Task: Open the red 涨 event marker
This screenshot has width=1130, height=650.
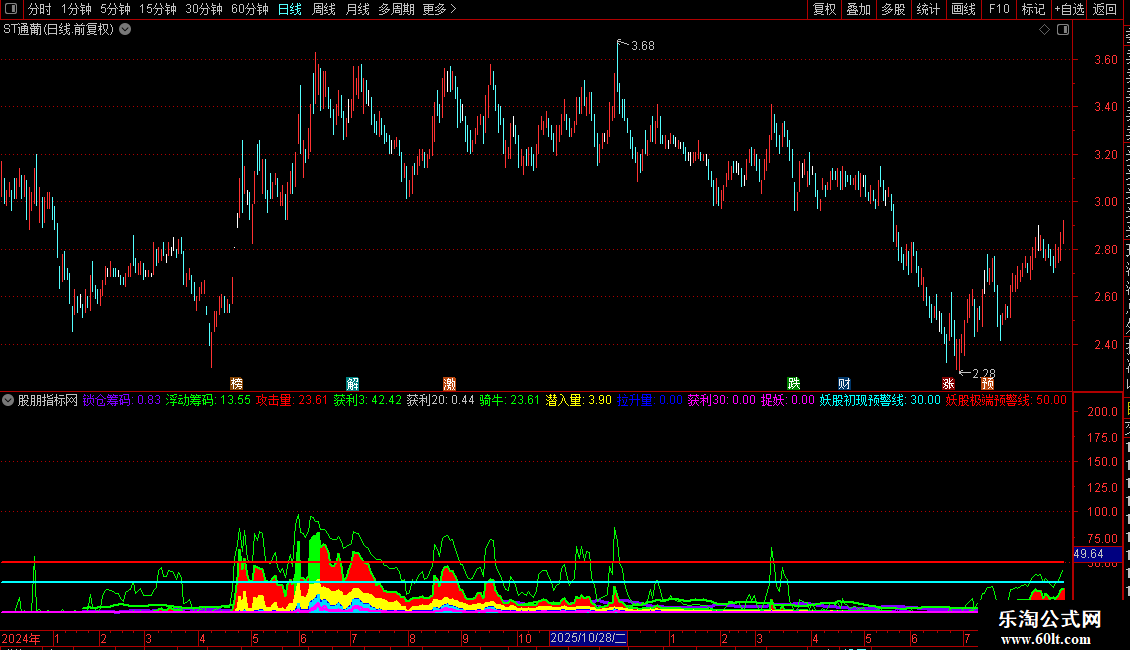Action: coord(948,383)
